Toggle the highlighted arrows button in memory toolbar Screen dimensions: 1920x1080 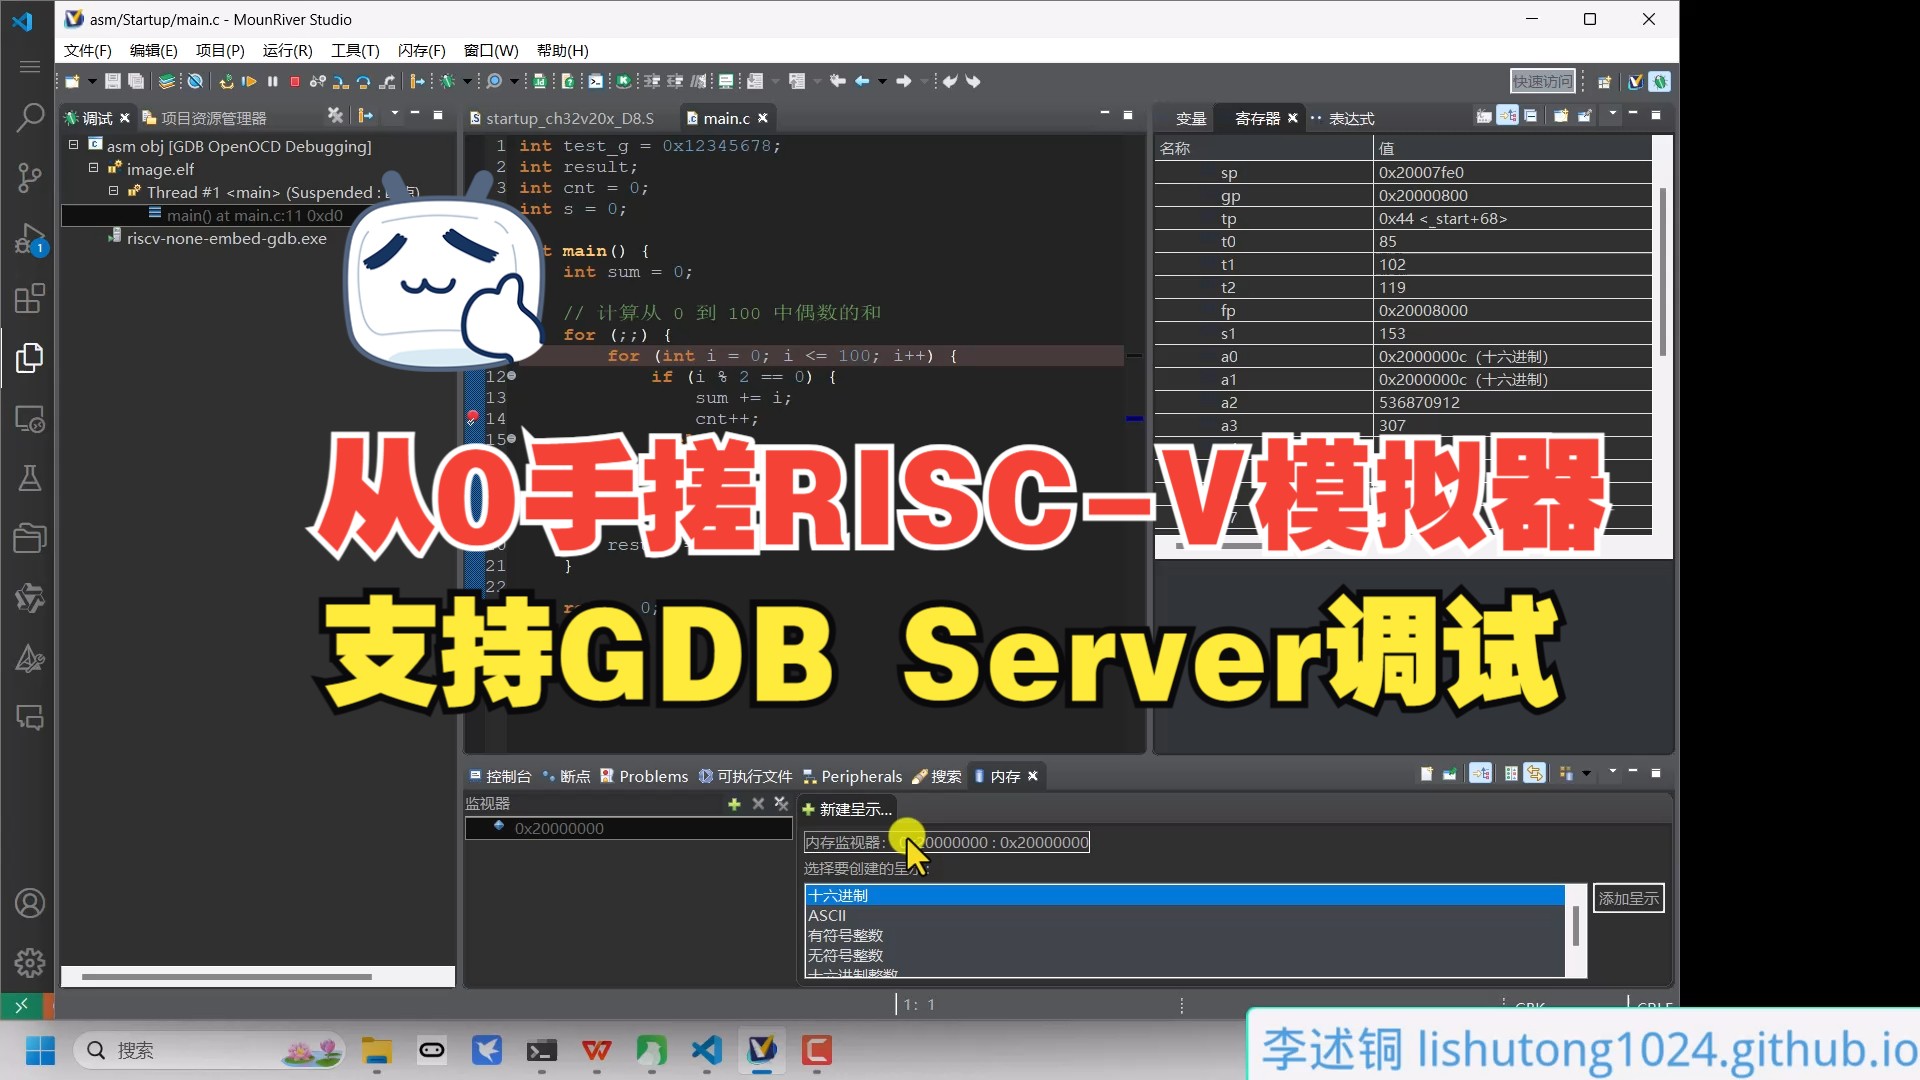1534,773
